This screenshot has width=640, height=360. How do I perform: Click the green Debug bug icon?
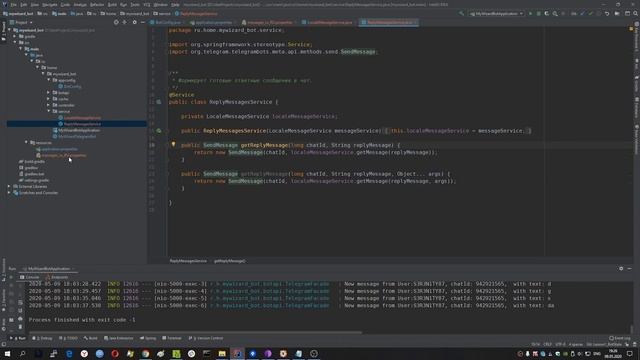538,13
